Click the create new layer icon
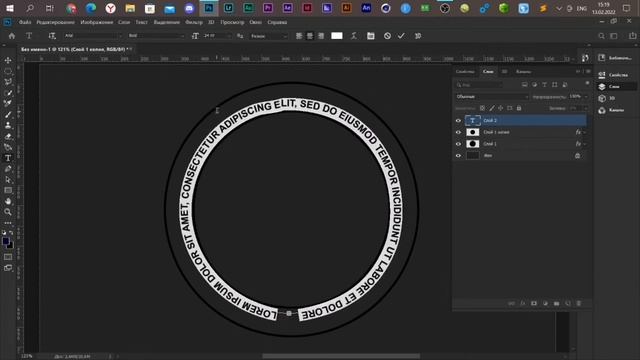 pyautogui.click(x=568, y=303)
